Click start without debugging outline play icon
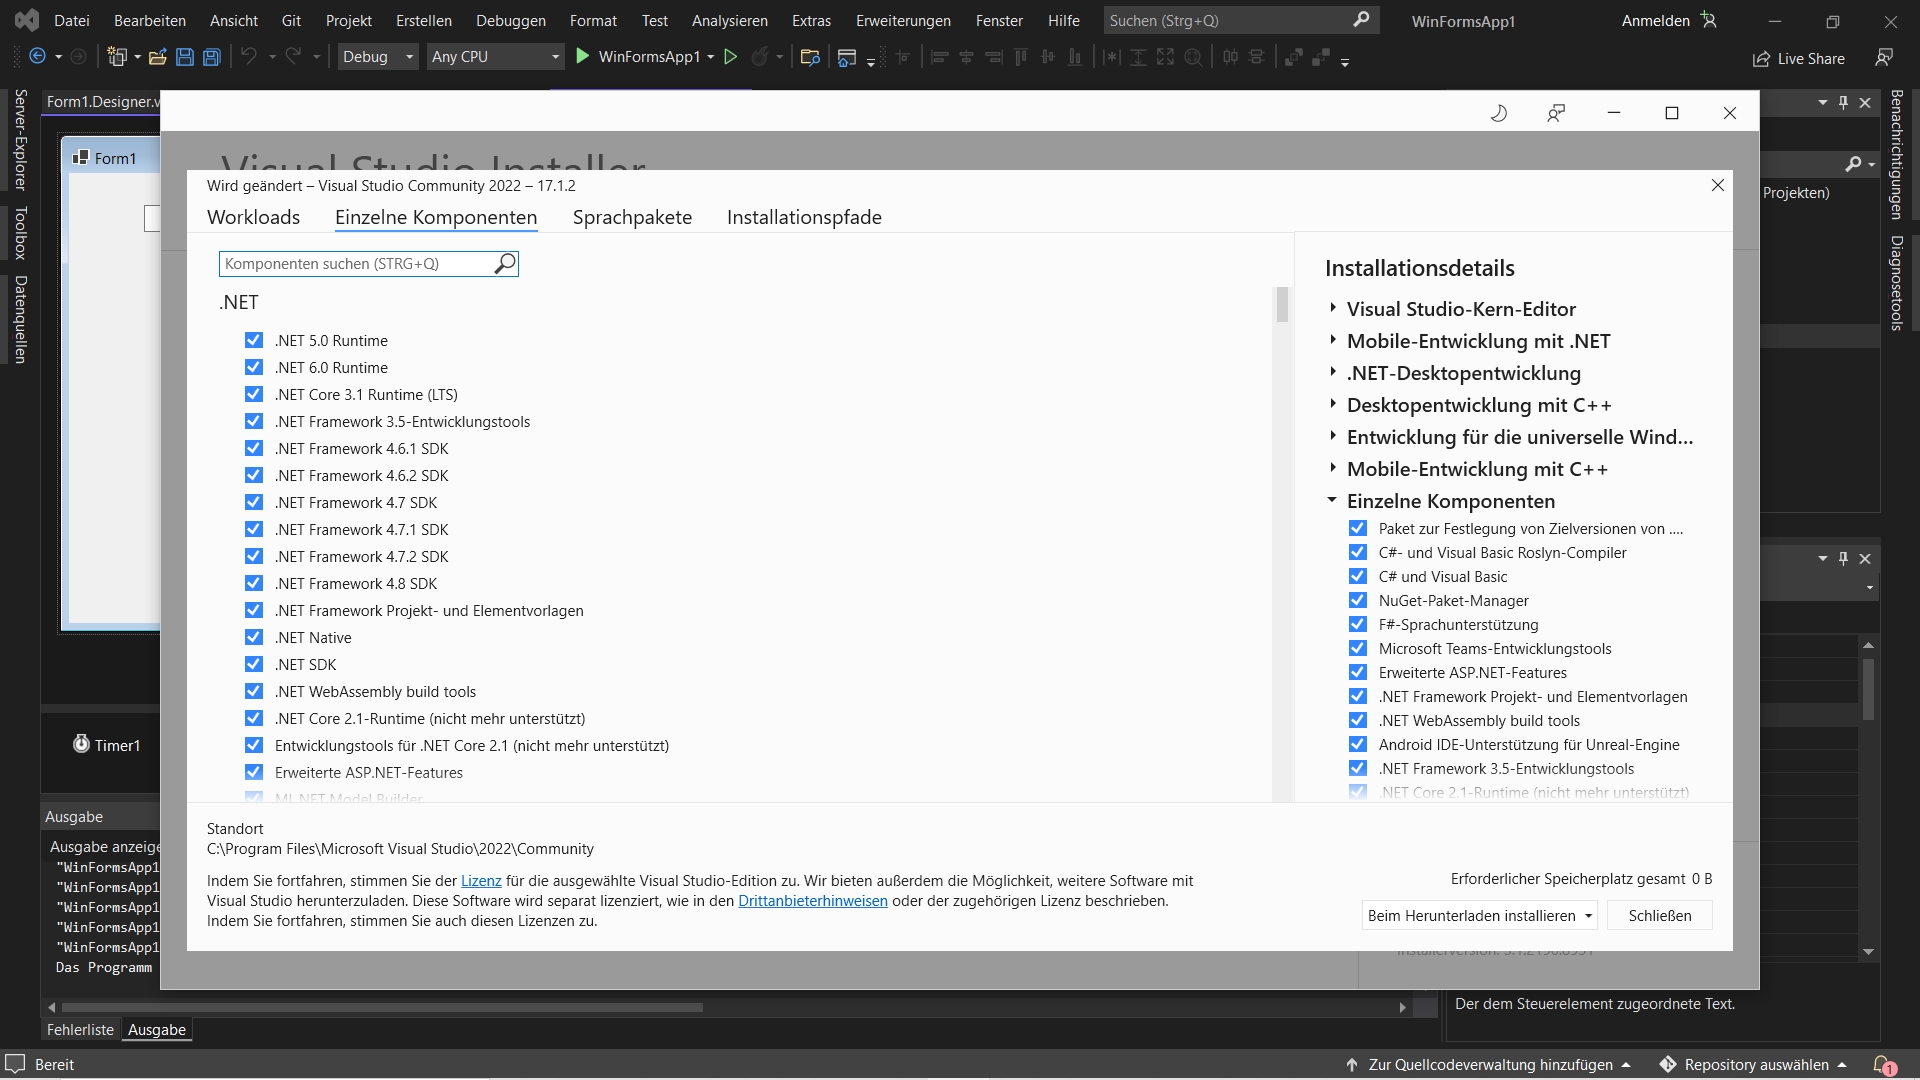The height and width of the screenshot is (1080, 1920). pyautogui.click(x=731, y=57)
